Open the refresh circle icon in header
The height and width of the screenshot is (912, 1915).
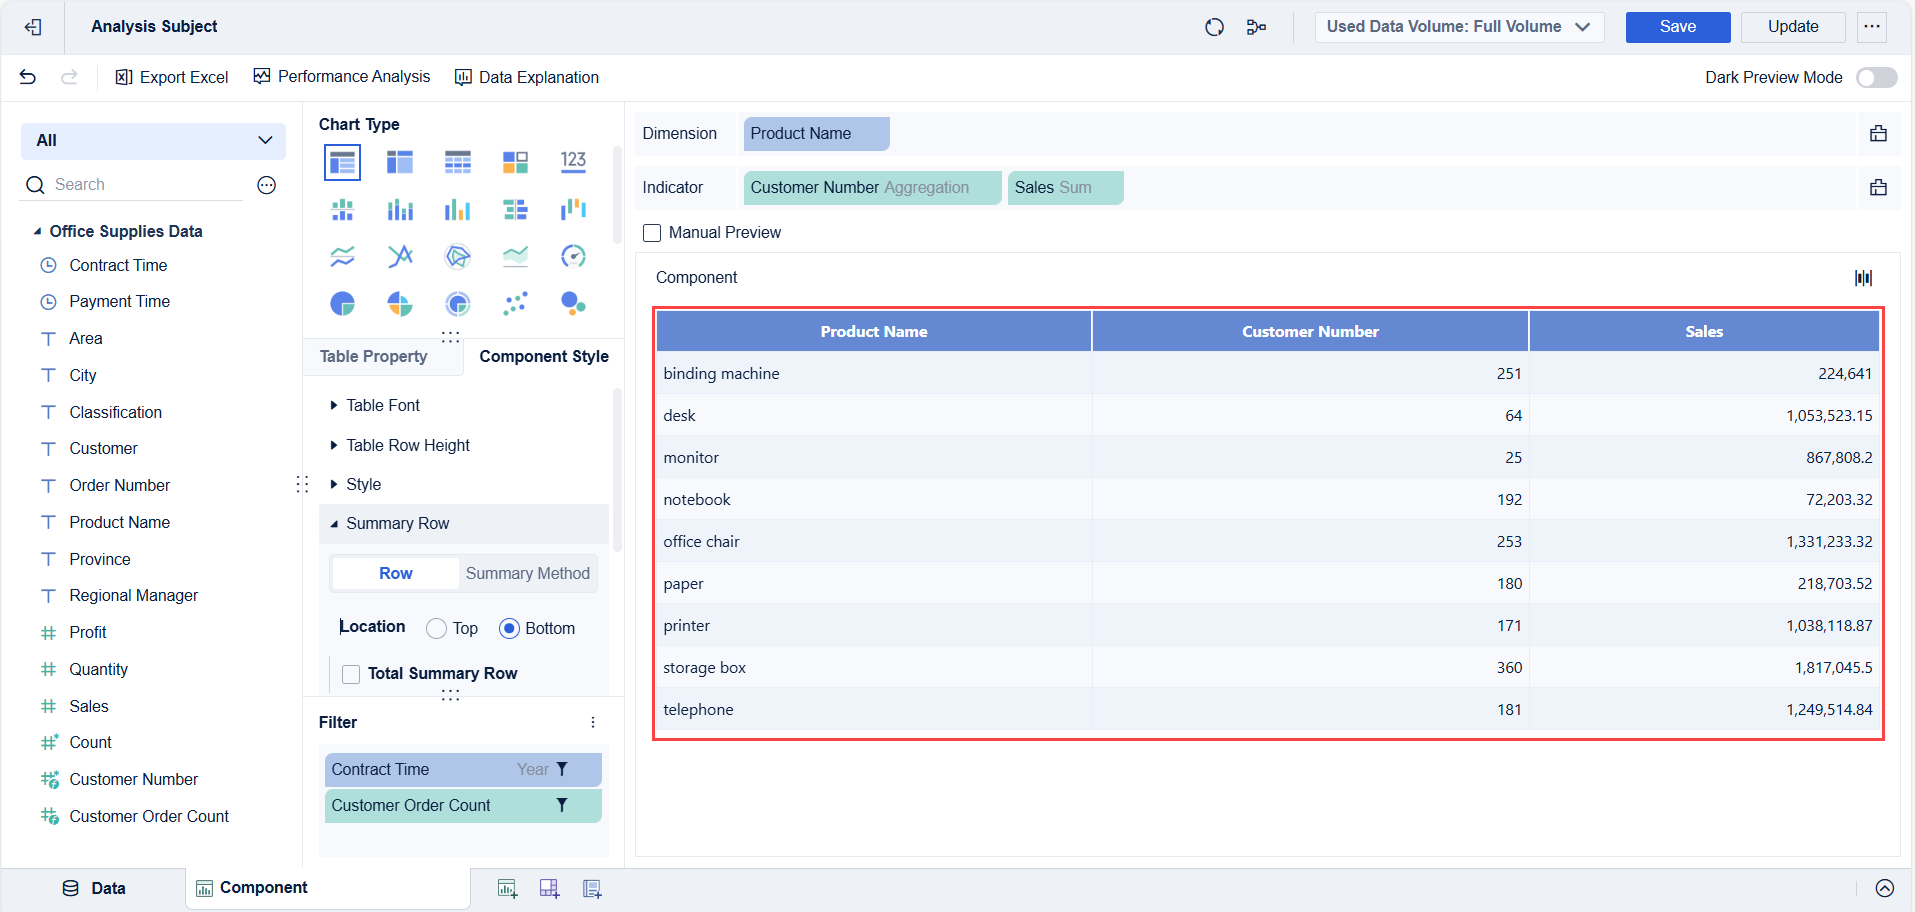point(1214,27)
